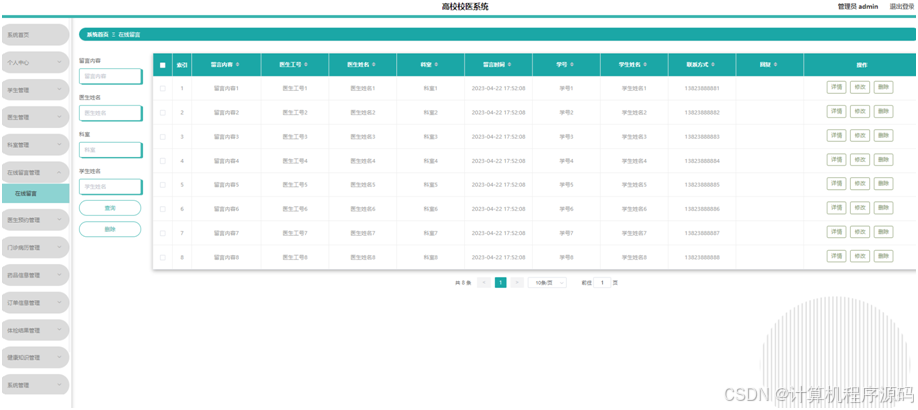918x410 pixels.
Task: Open 系统首页 in the sidebar
Action: click(x=35, y=35)
